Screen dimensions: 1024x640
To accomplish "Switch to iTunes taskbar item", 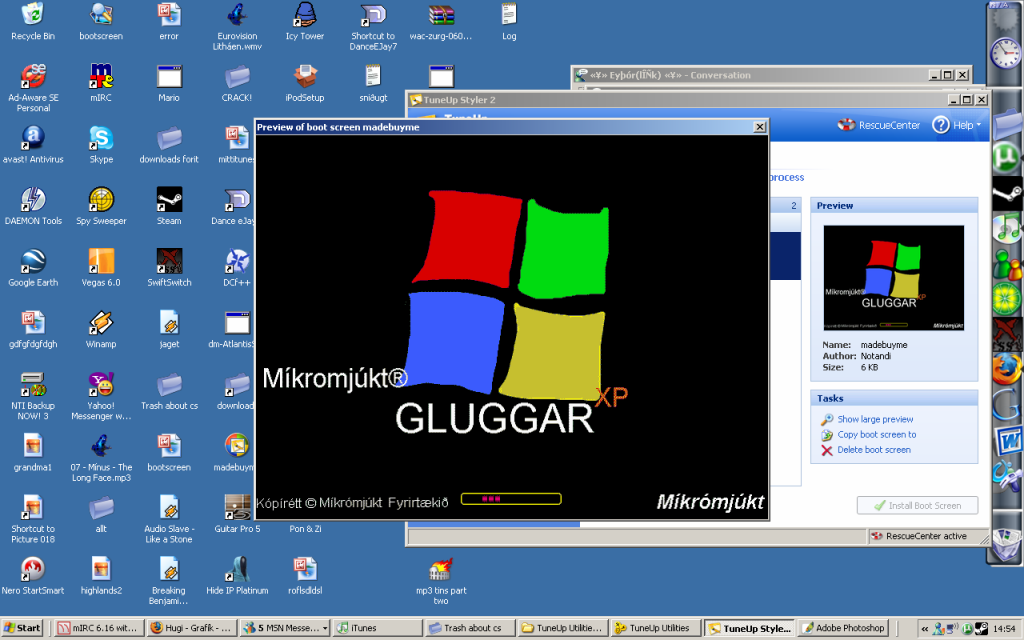I will click(x=376, y=628).
